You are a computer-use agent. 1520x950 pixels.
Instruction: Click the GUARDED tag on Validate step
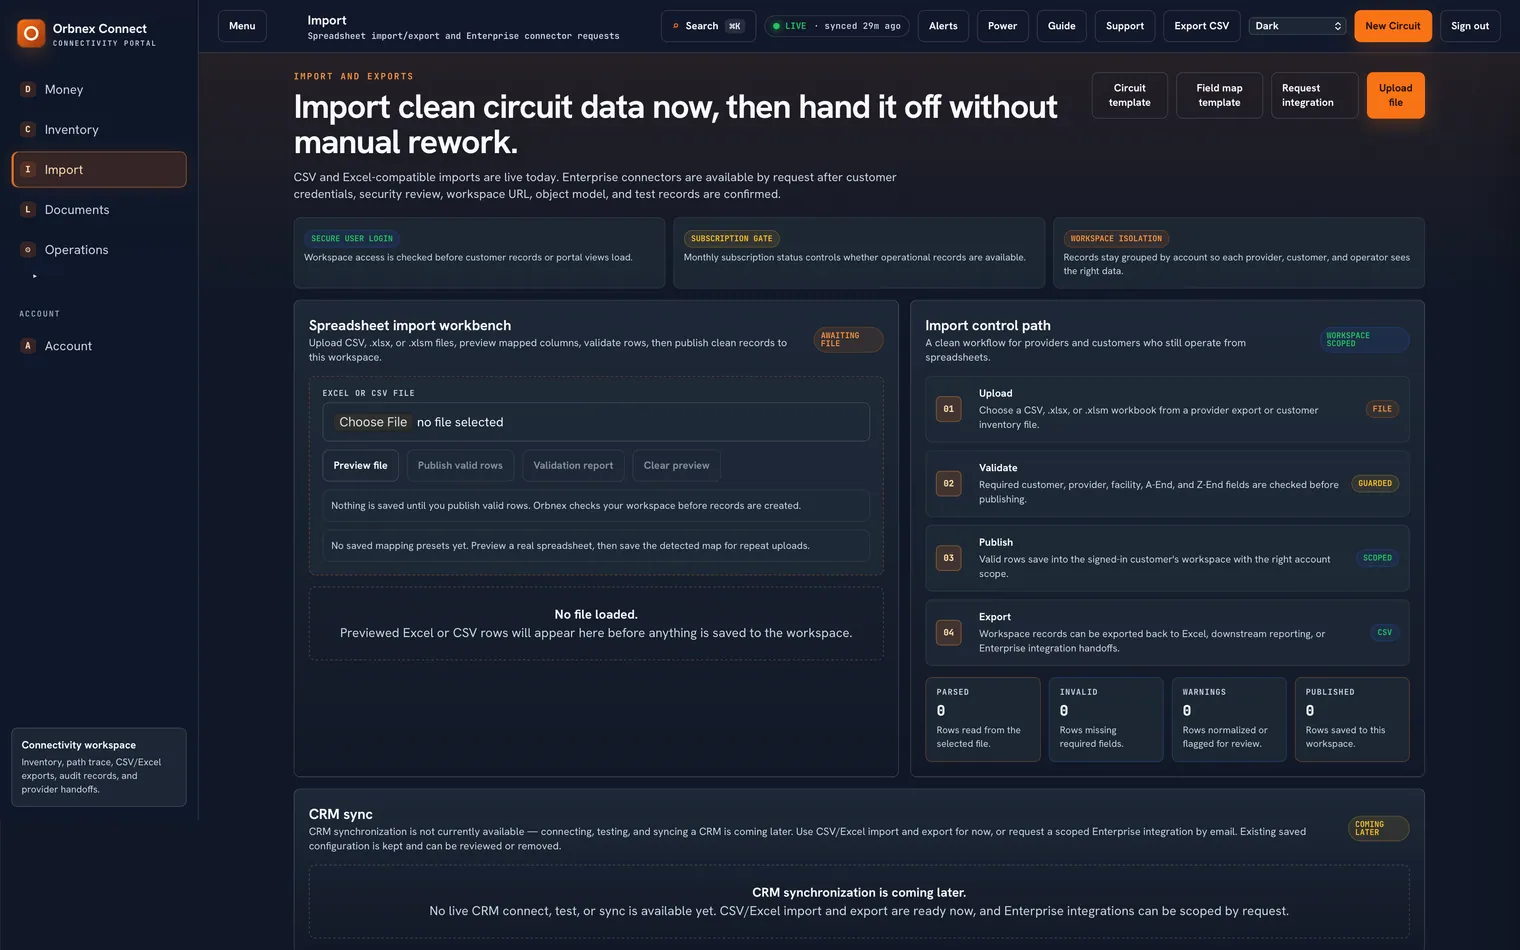coord(1375,483)
